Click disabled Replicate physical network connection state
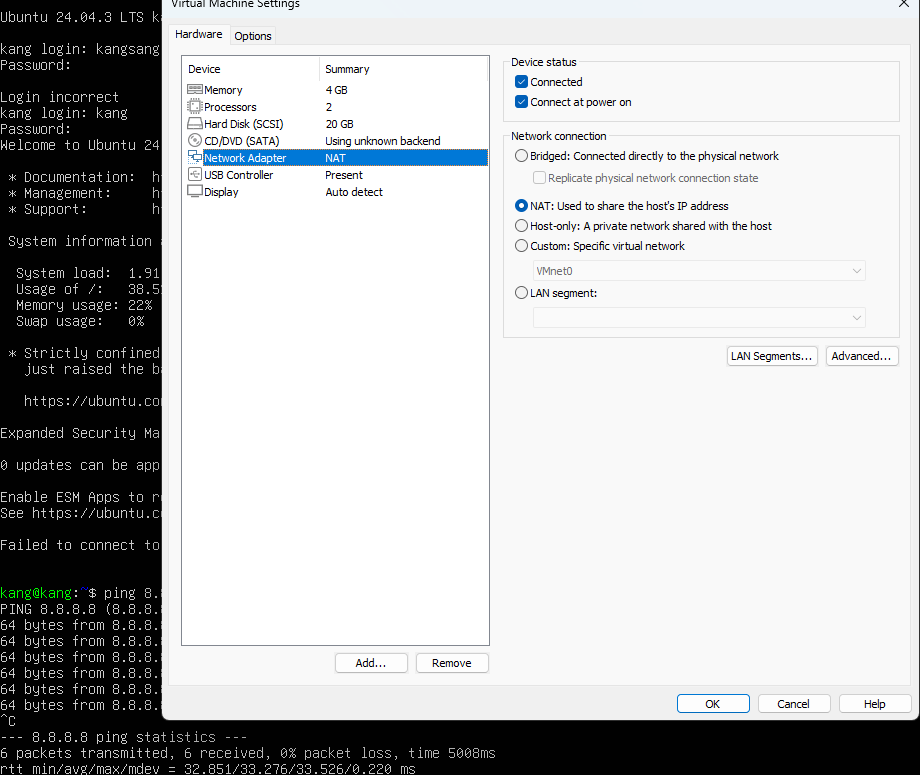Screen dimensions: 920x775 pos(539,177)
